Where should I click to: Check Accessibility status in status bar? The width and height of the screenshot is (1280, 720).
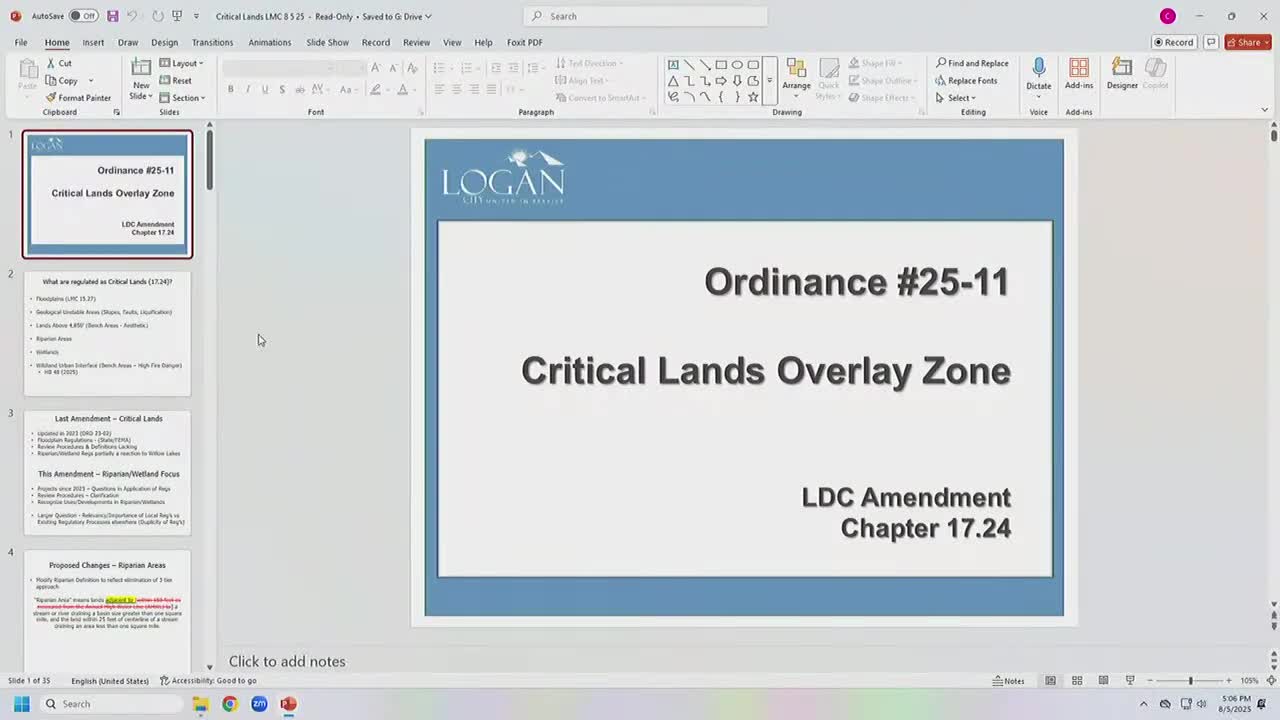[208, 681]
